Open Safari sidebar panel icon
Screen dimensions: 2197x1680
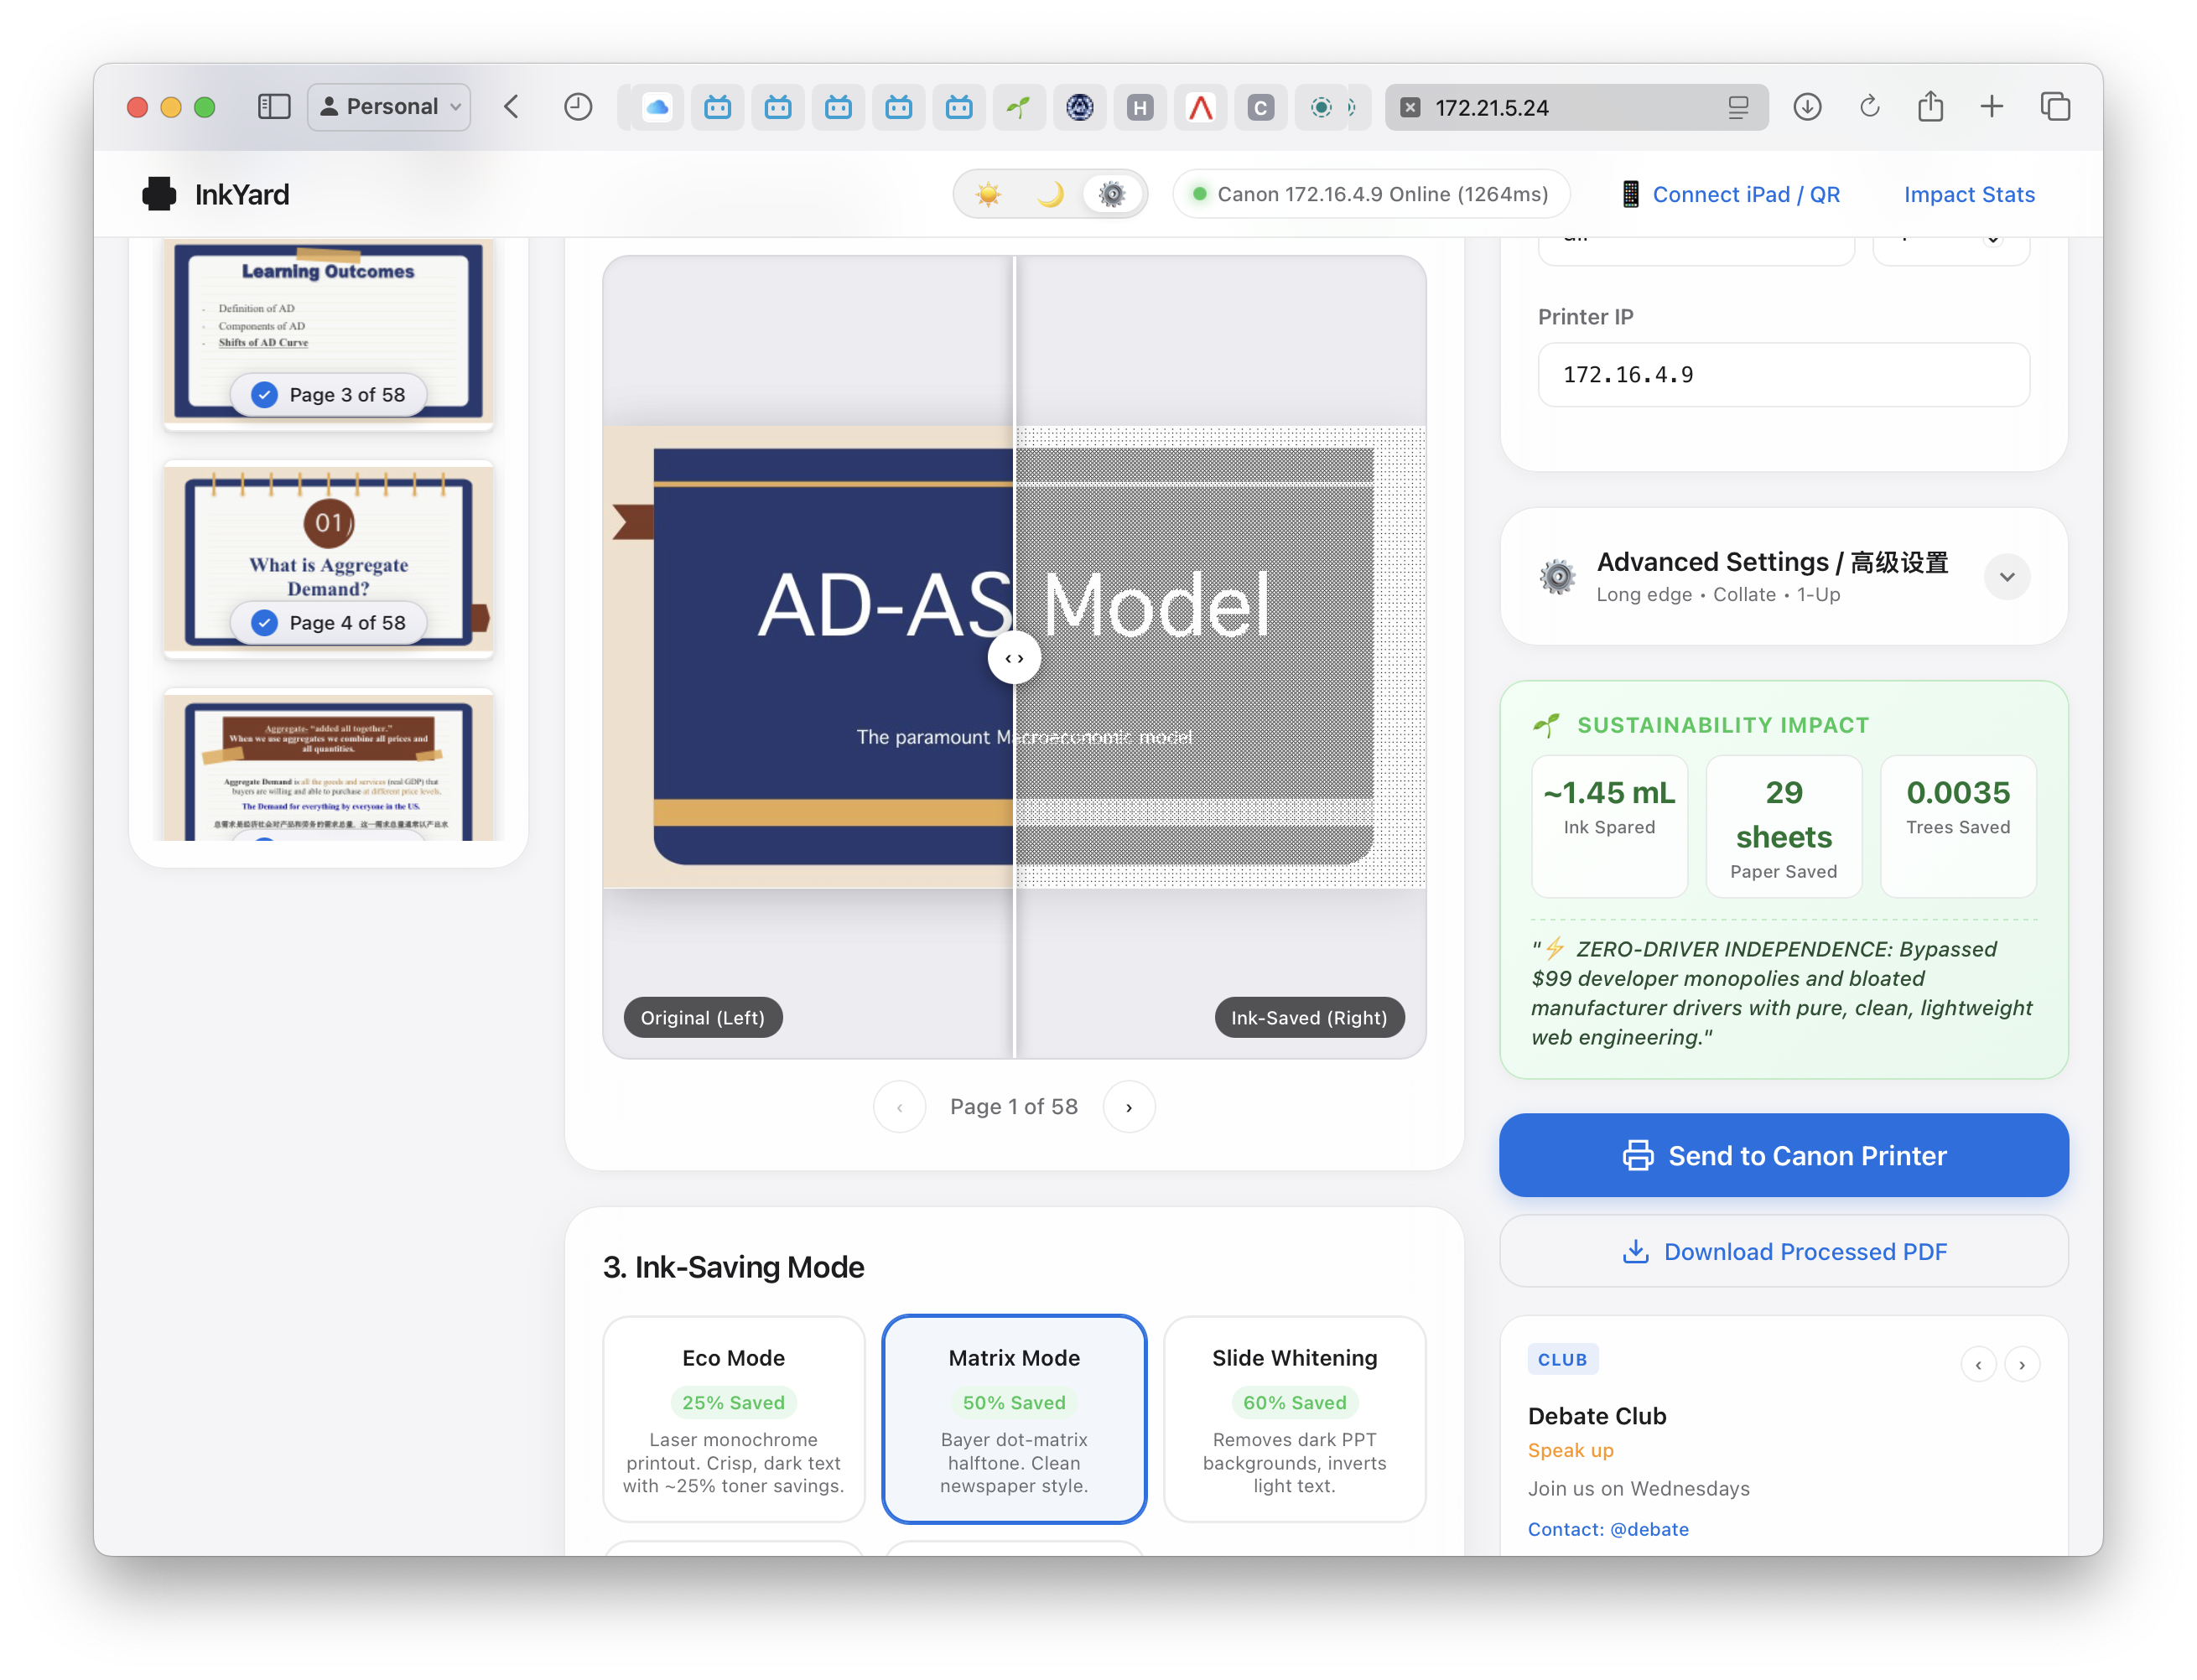[x=273, y=107]
